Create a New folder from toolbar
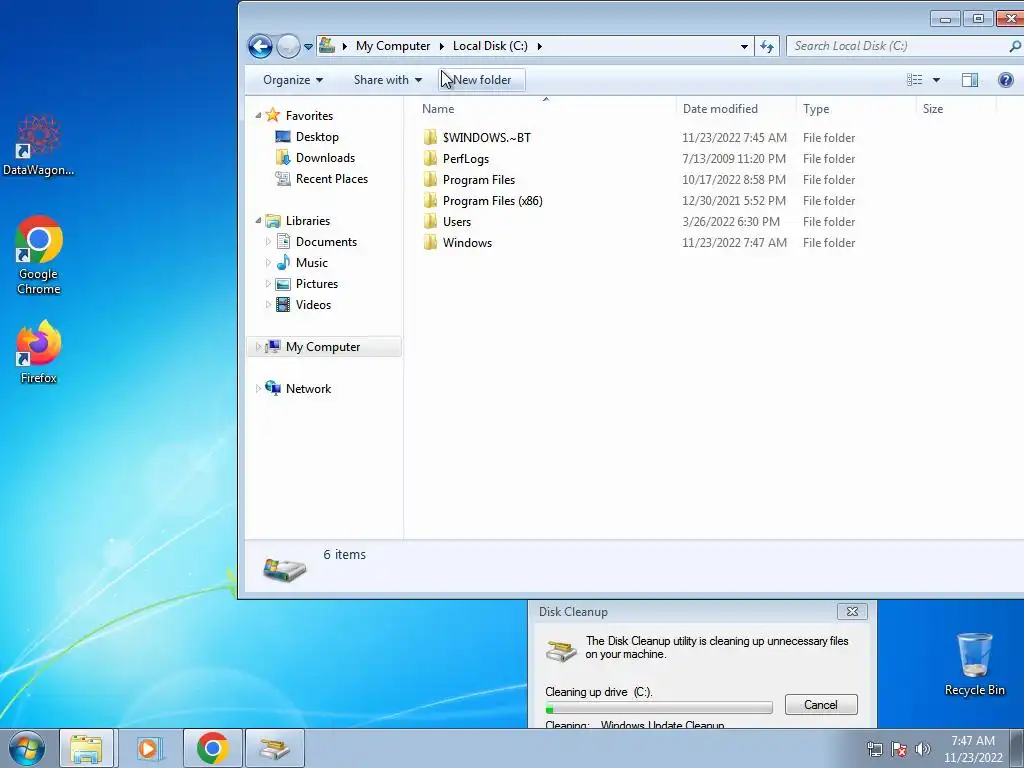This screenshot has width=1024, height=768. pyautogui.click(x=481, y=80)
